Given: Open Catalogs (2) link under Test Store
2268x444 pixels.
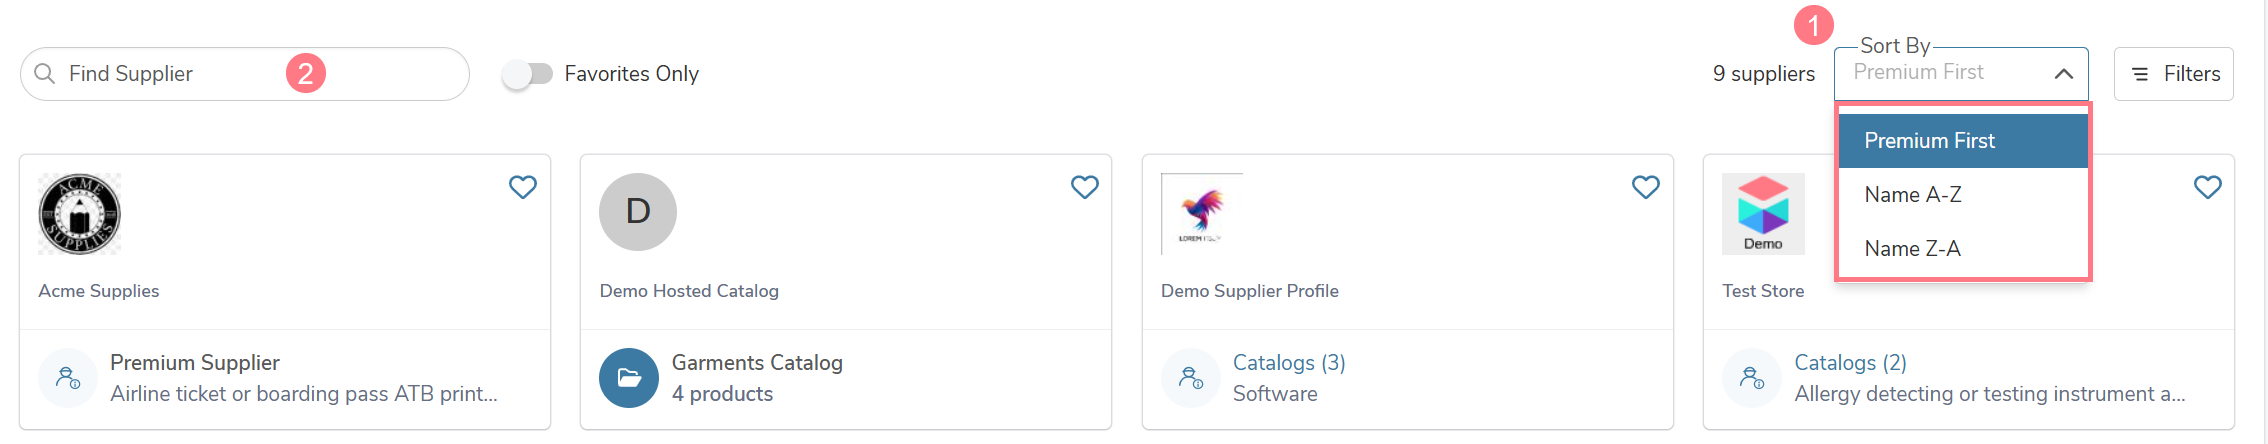Looking at the screenshot, I should 1850,363.
